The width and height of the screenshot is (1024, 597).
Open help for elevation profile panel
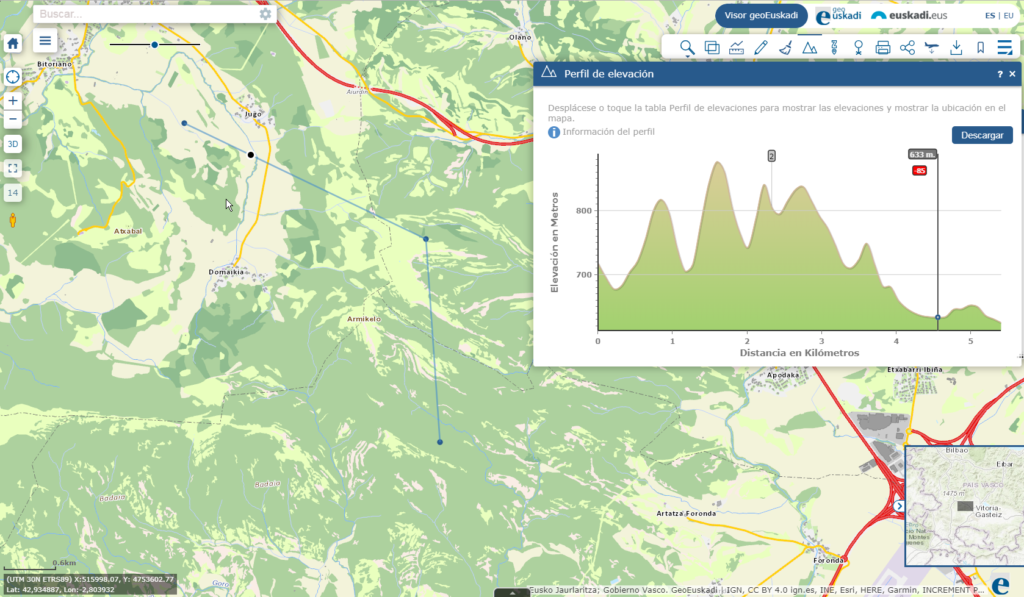point(1000,74)
